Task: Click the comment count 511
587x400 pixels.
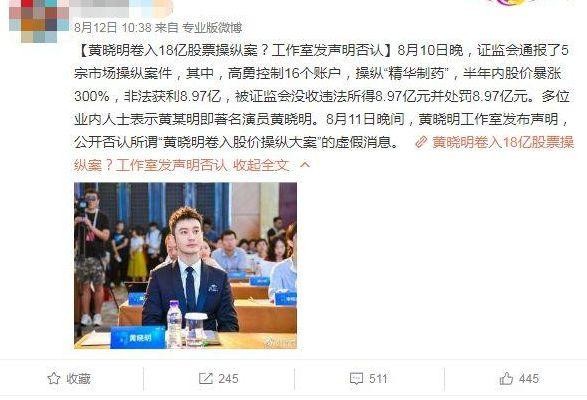Action: click(x=378, y=379)
